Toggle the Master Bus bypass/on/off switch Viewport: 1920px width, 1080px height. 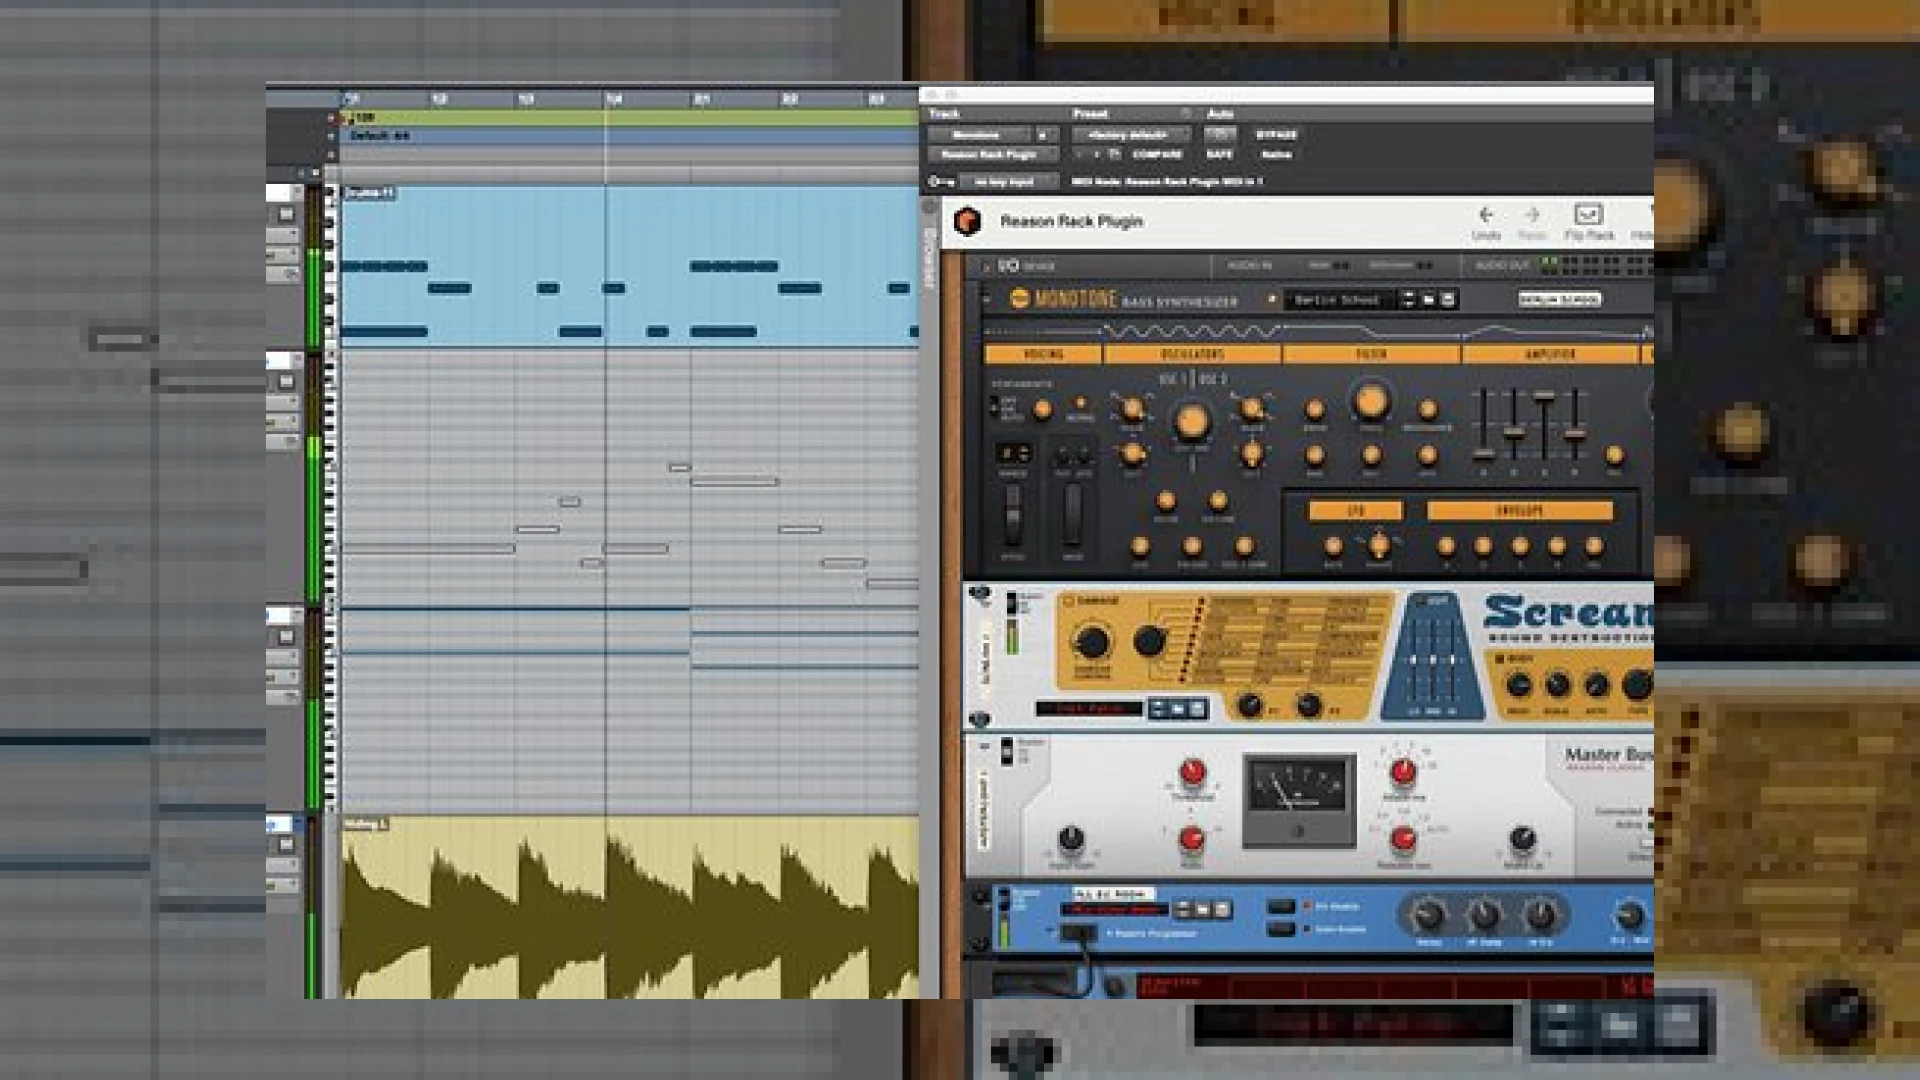pos(1007,751)
